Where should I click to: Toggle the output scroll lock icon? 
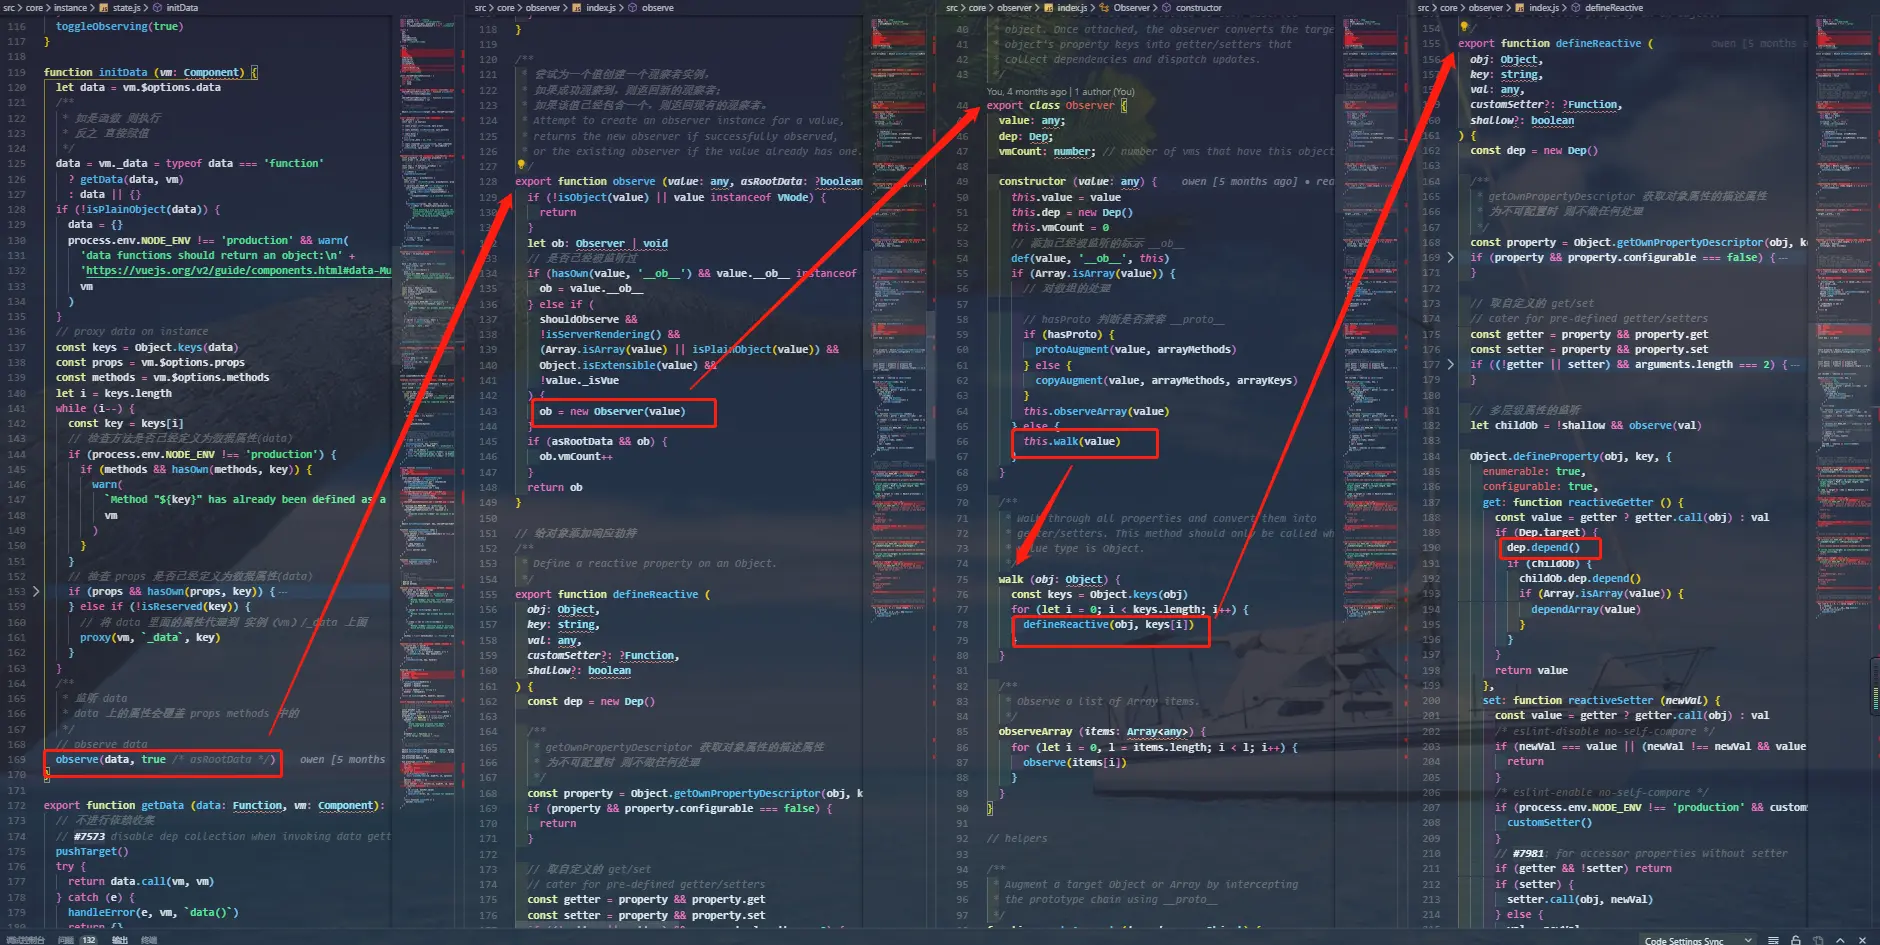point(1796,940)
